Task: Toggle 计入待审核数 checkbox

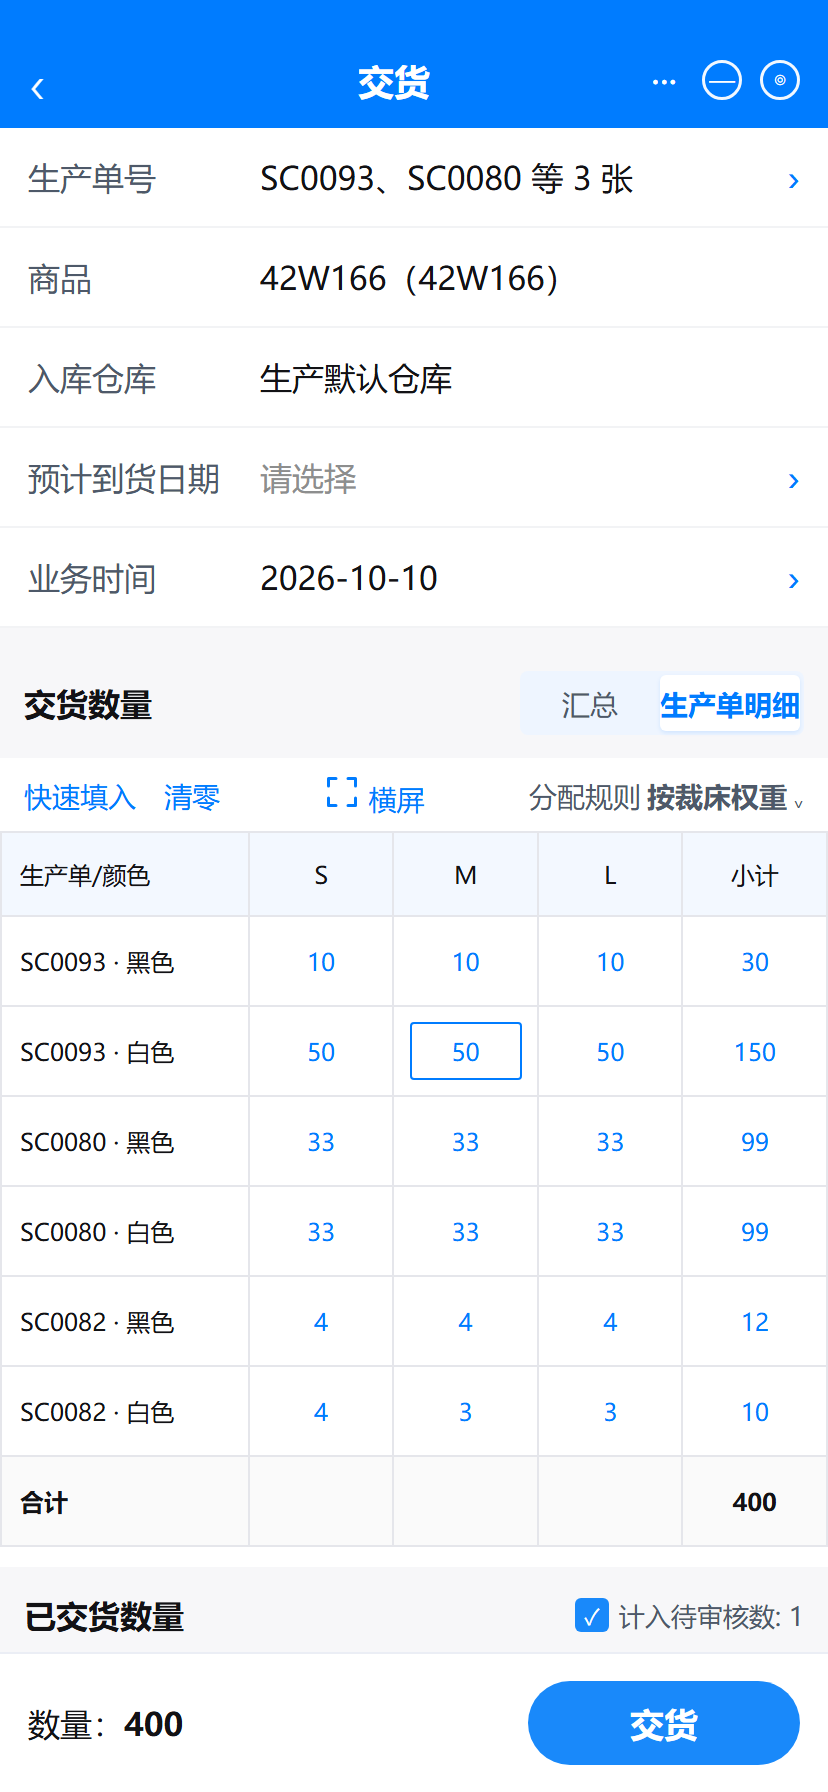Action: point(592,1615)
